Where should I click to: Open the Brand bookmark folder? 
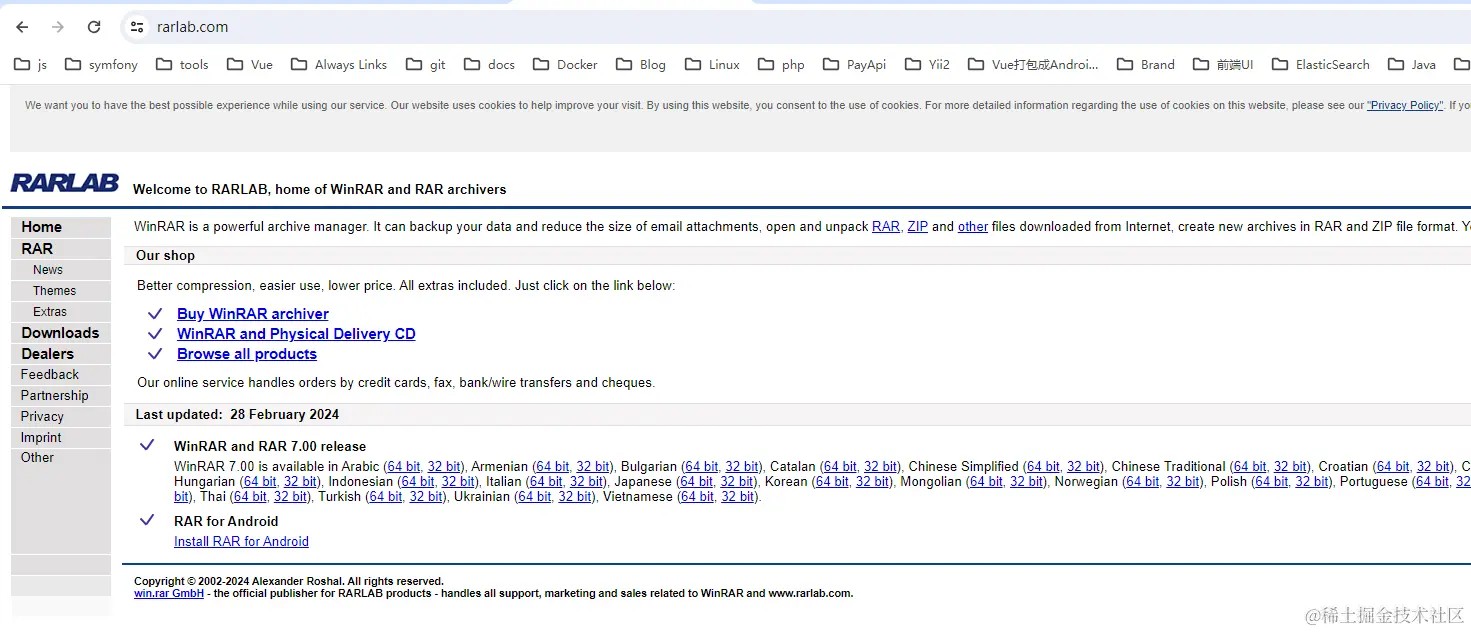tap(1146, 64)
